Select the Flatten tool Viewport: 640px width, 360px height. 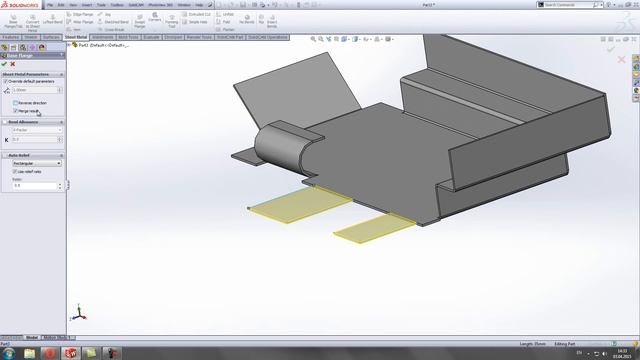[225, 29]
